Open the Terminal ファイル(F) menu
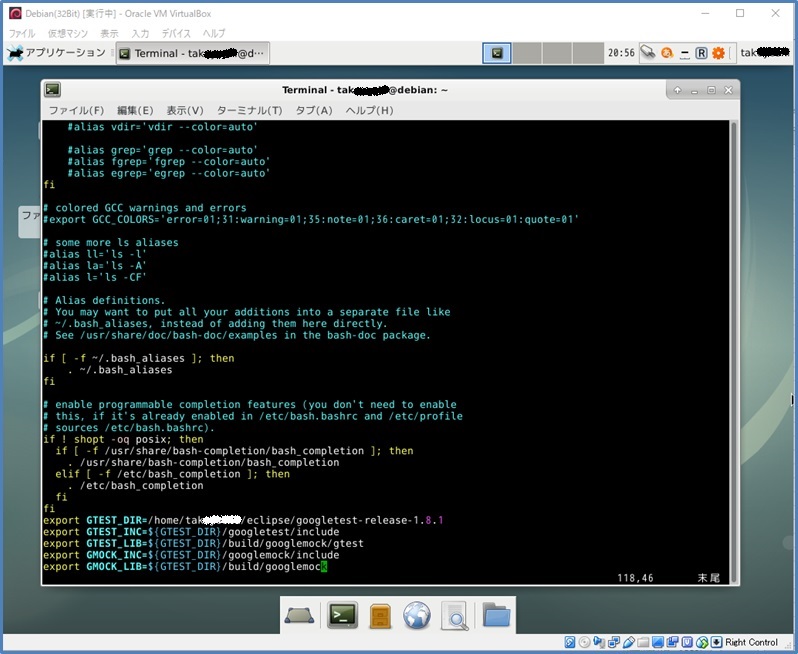 tap(76, 110)
